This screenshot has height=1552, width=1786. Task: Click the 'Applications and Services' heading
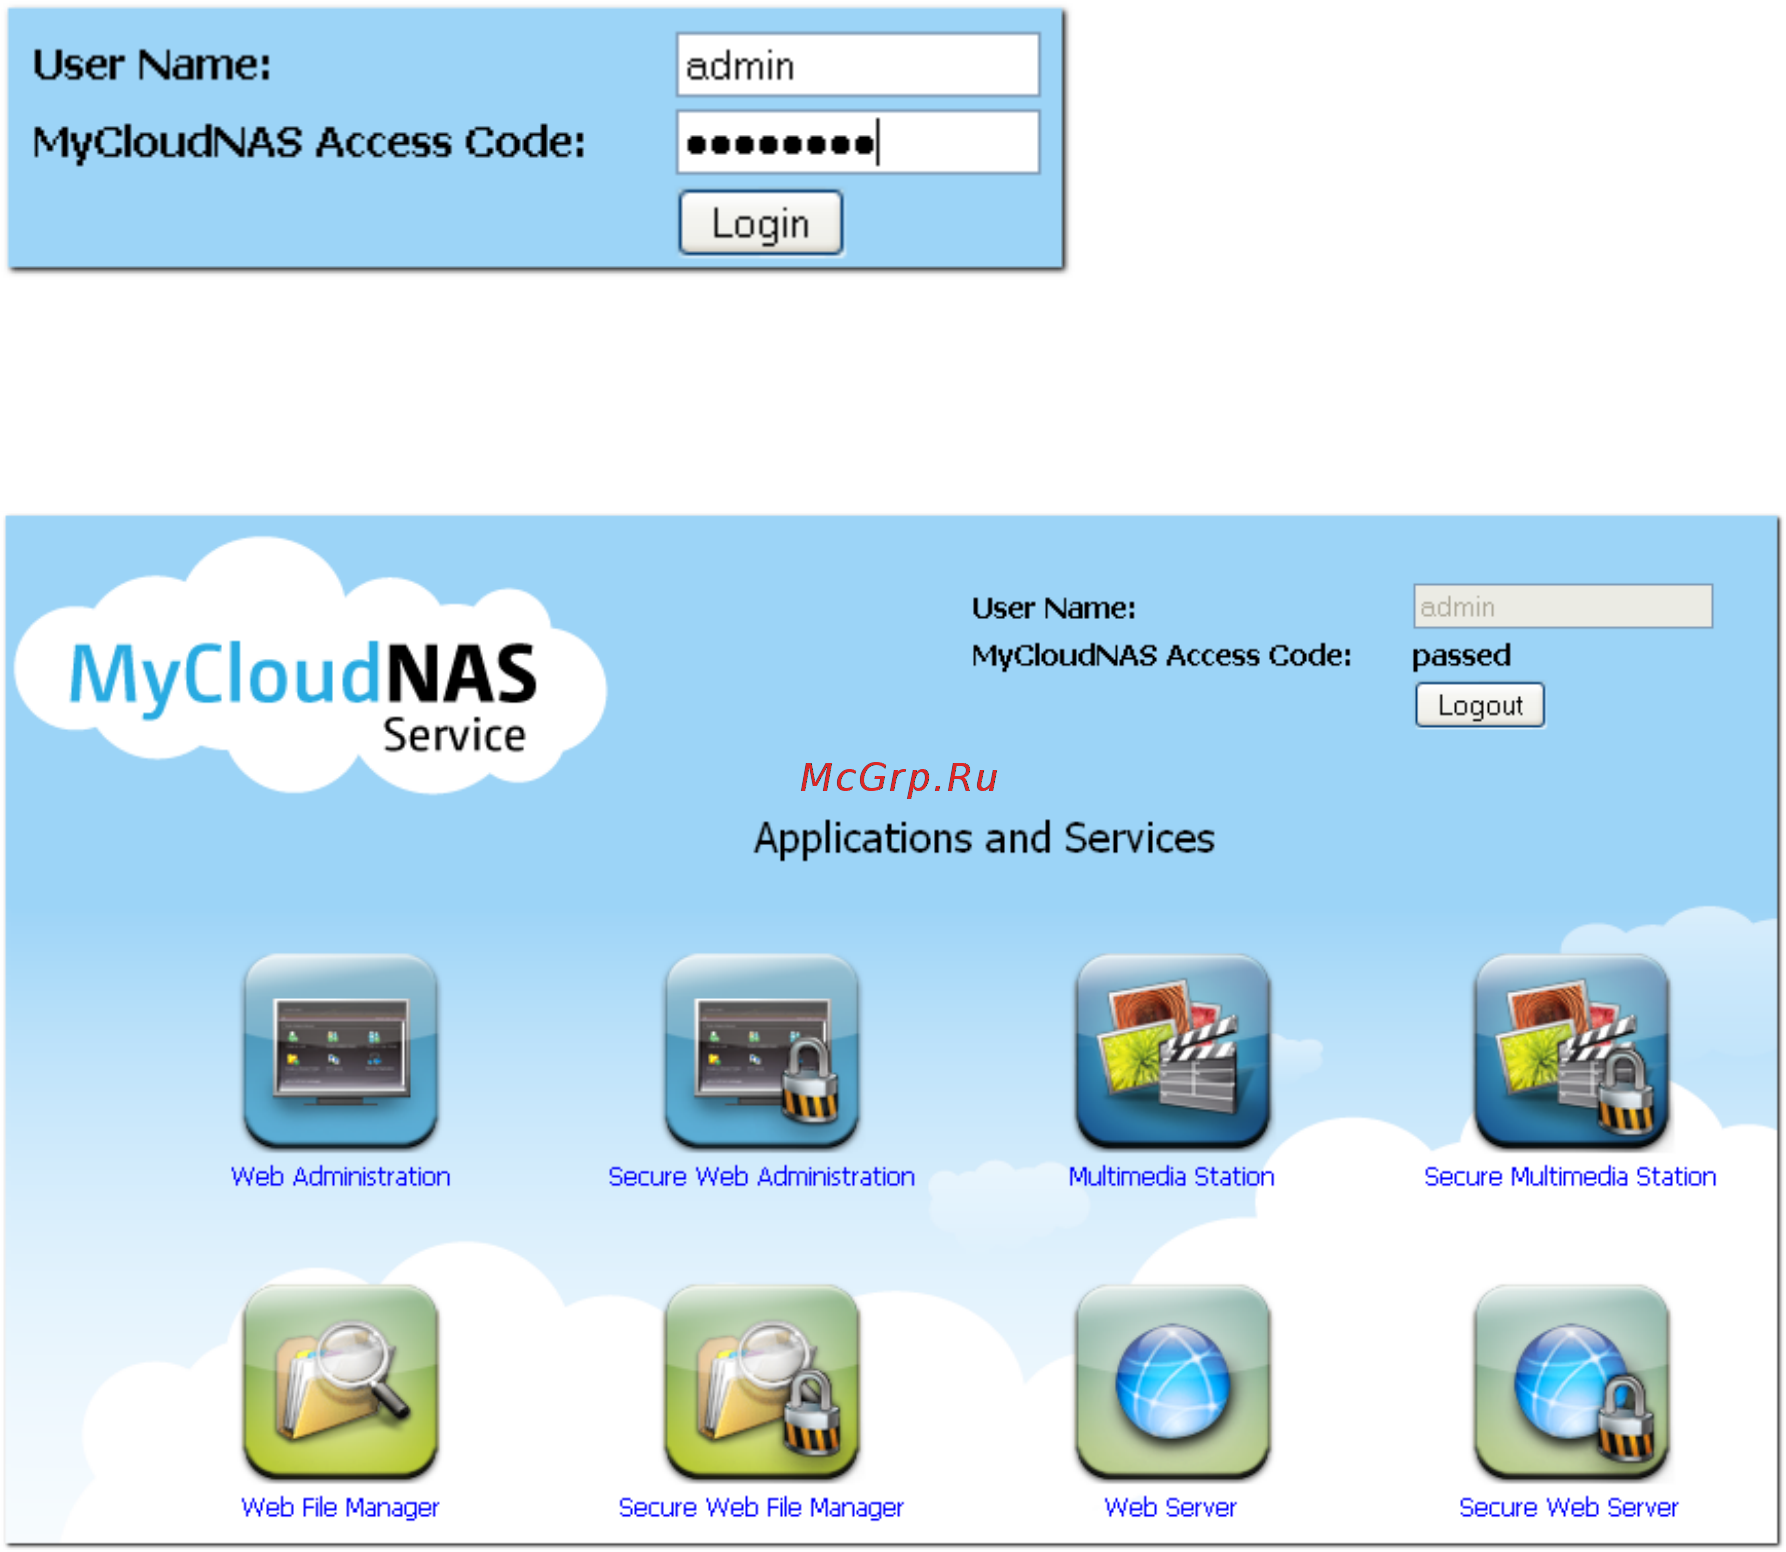point(985,838)
